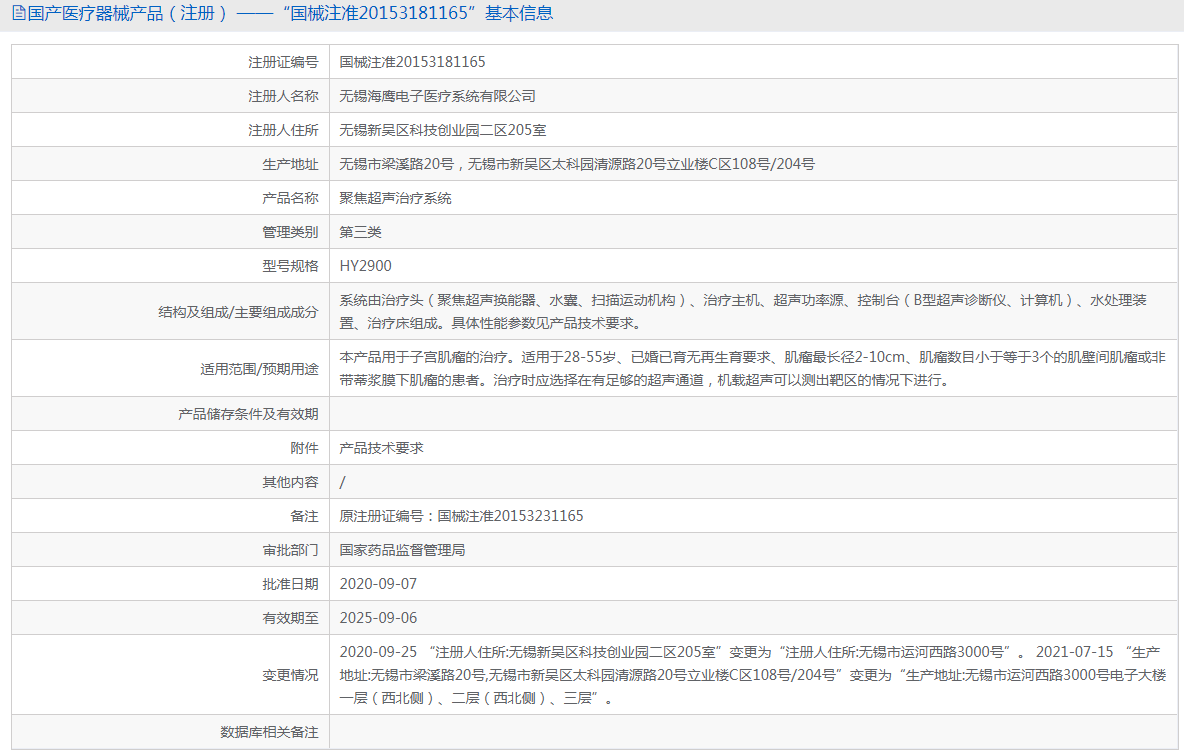Select company name 无锡海鹰电子医疗系统有限公司
Screen dimensions: 1184x756
coord(437,96)
